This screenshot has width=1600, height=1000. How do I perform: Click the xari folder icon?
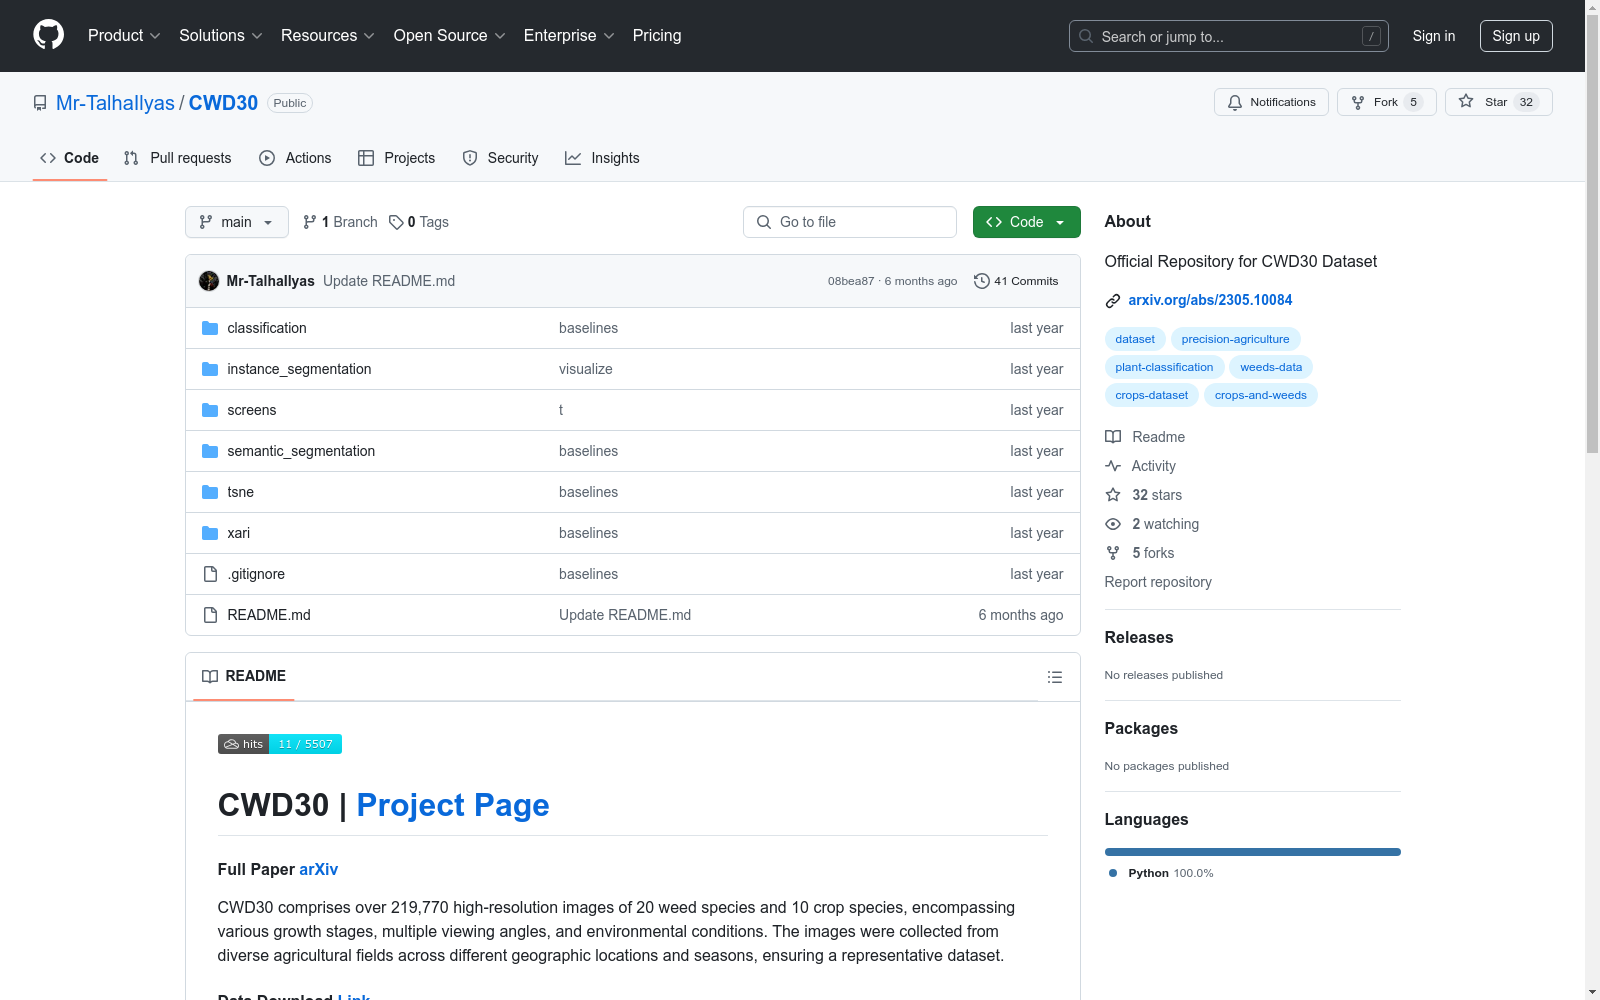point(210,533)
